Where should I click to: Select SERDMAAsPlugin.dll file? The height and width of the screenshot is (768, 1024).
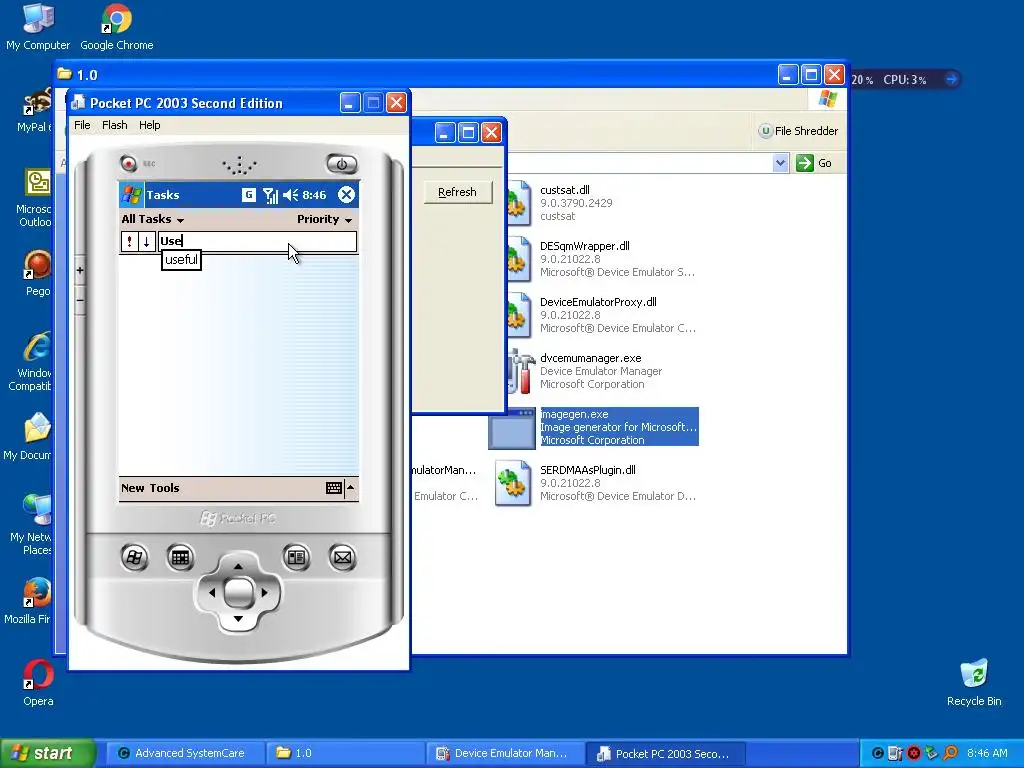[x=588, y=470]
